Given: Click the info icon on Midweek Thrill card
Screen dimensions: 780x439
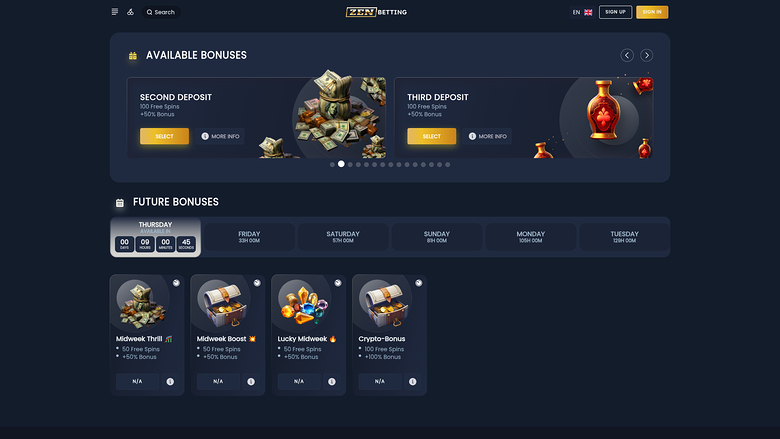Looking at the screenshot, I should click(x=170, y=382).
